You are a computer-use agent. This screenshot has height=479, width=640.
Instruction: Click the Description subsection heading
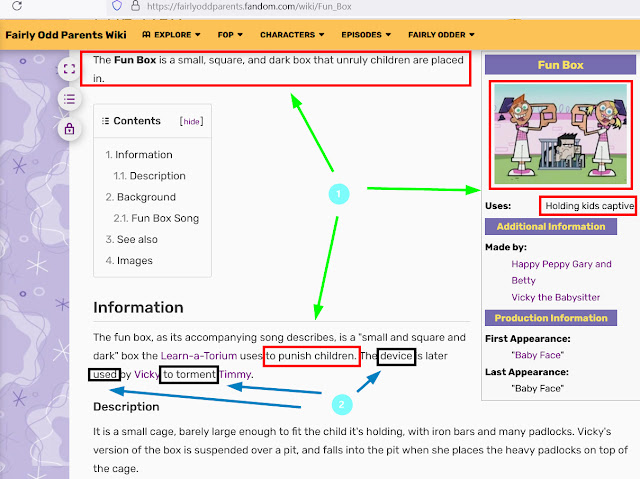point(126,407)
